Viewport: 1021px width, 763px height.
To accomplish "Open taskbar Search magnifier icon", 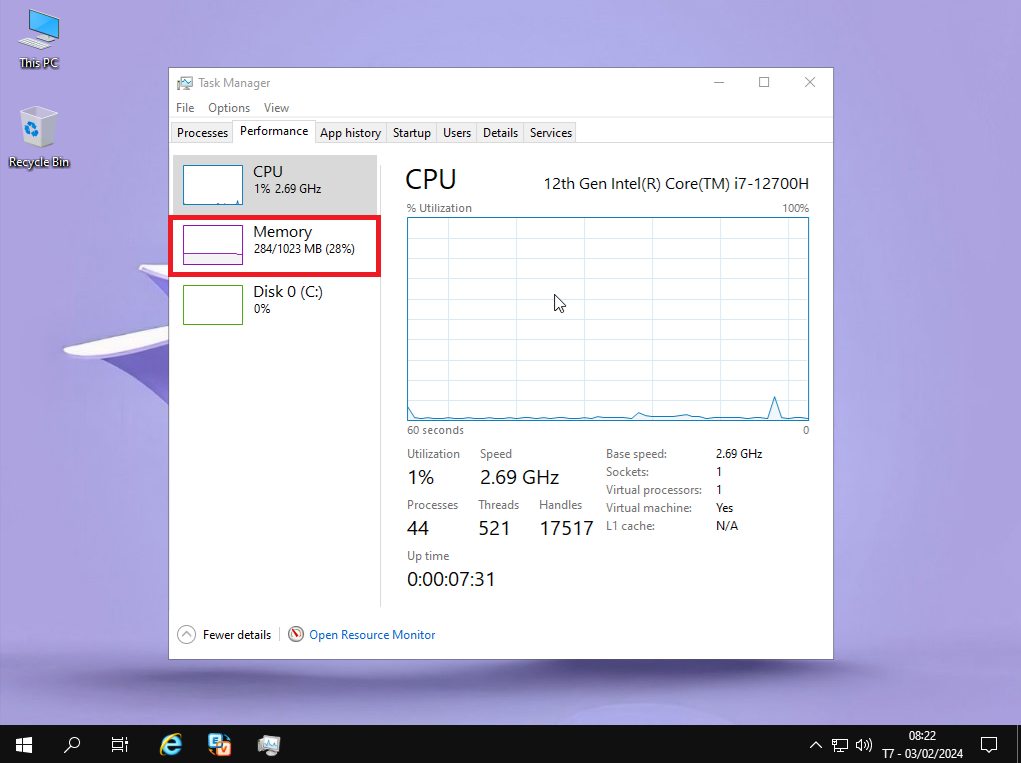I will (x=72, y=744).
